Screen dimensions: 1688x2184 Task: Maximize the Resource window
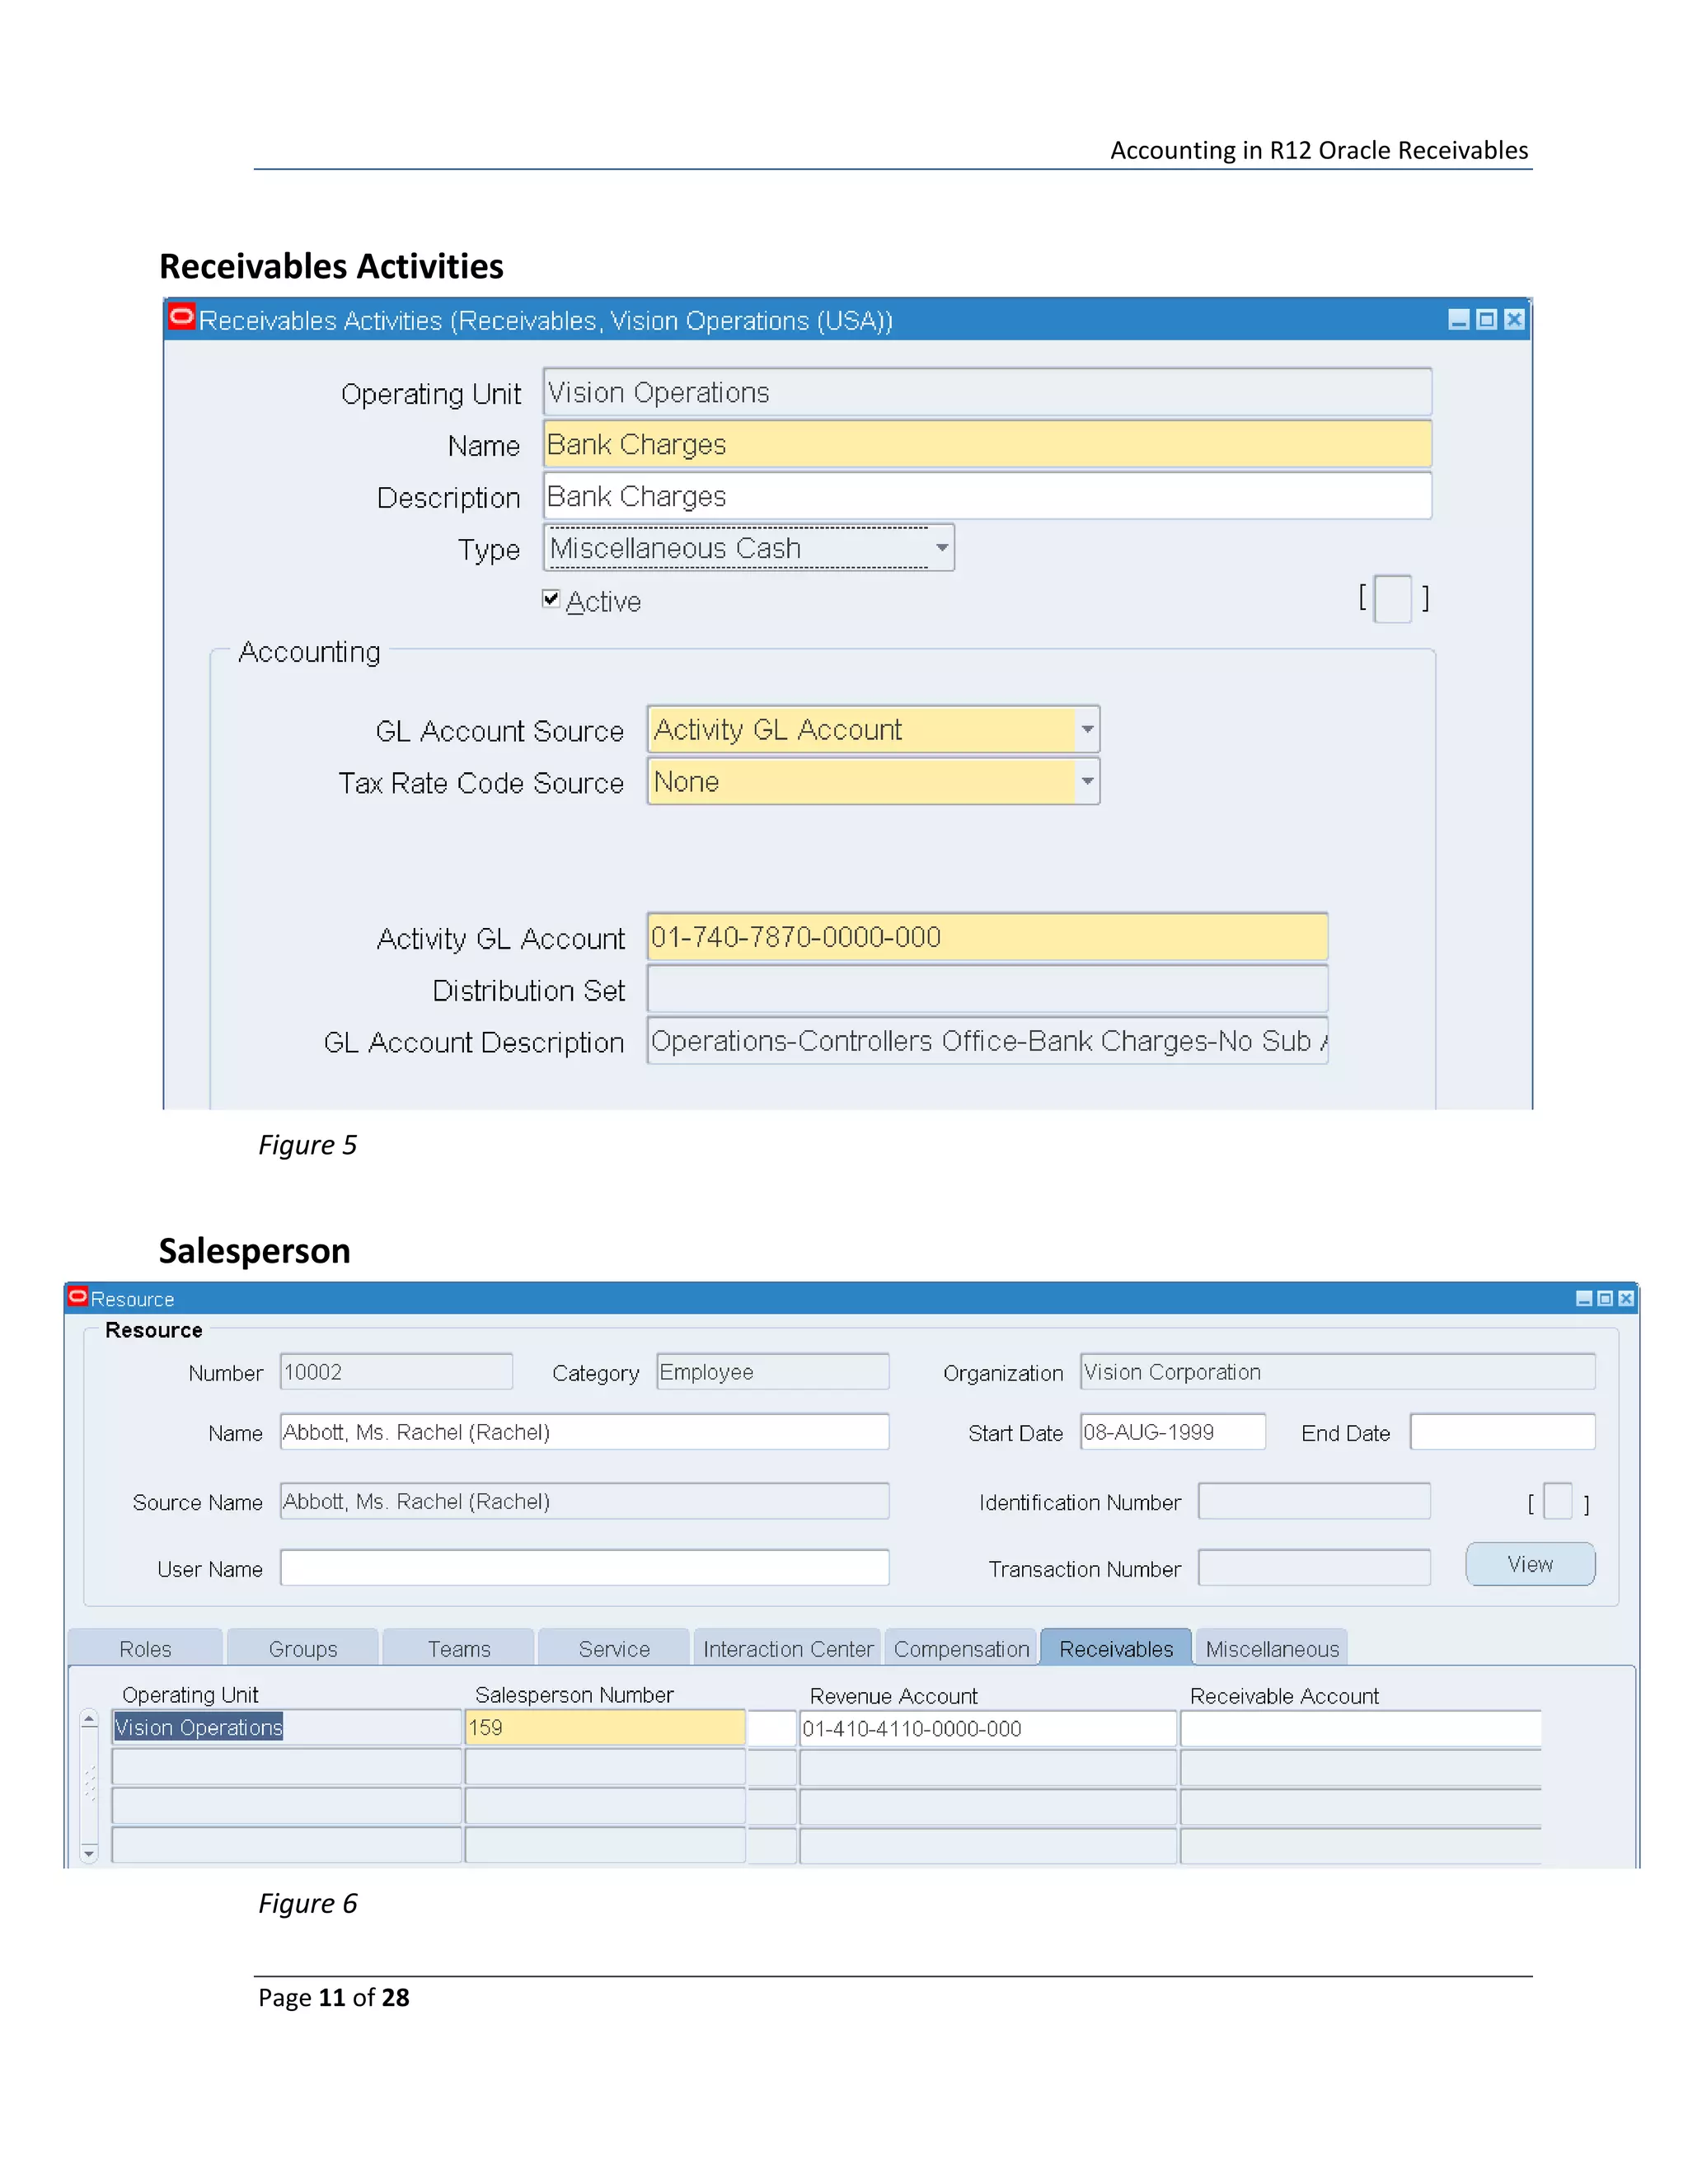coord(1605,1298)
